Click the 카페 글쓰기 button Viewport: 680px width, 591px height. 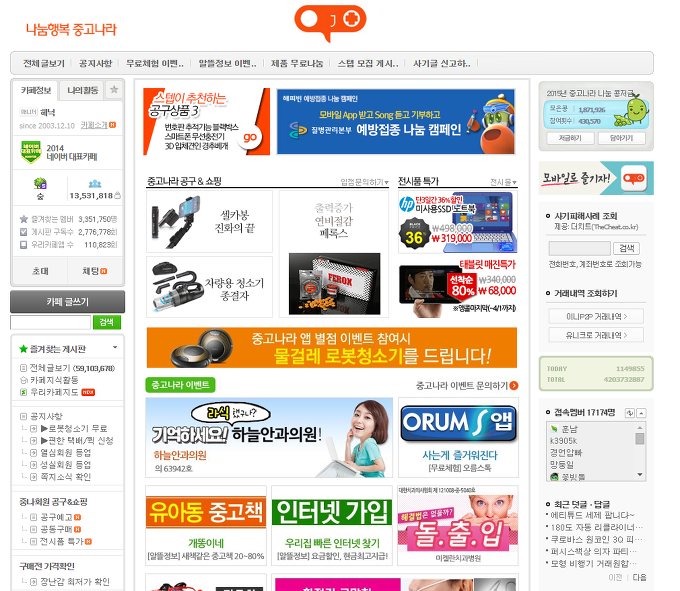pos(67,302)
